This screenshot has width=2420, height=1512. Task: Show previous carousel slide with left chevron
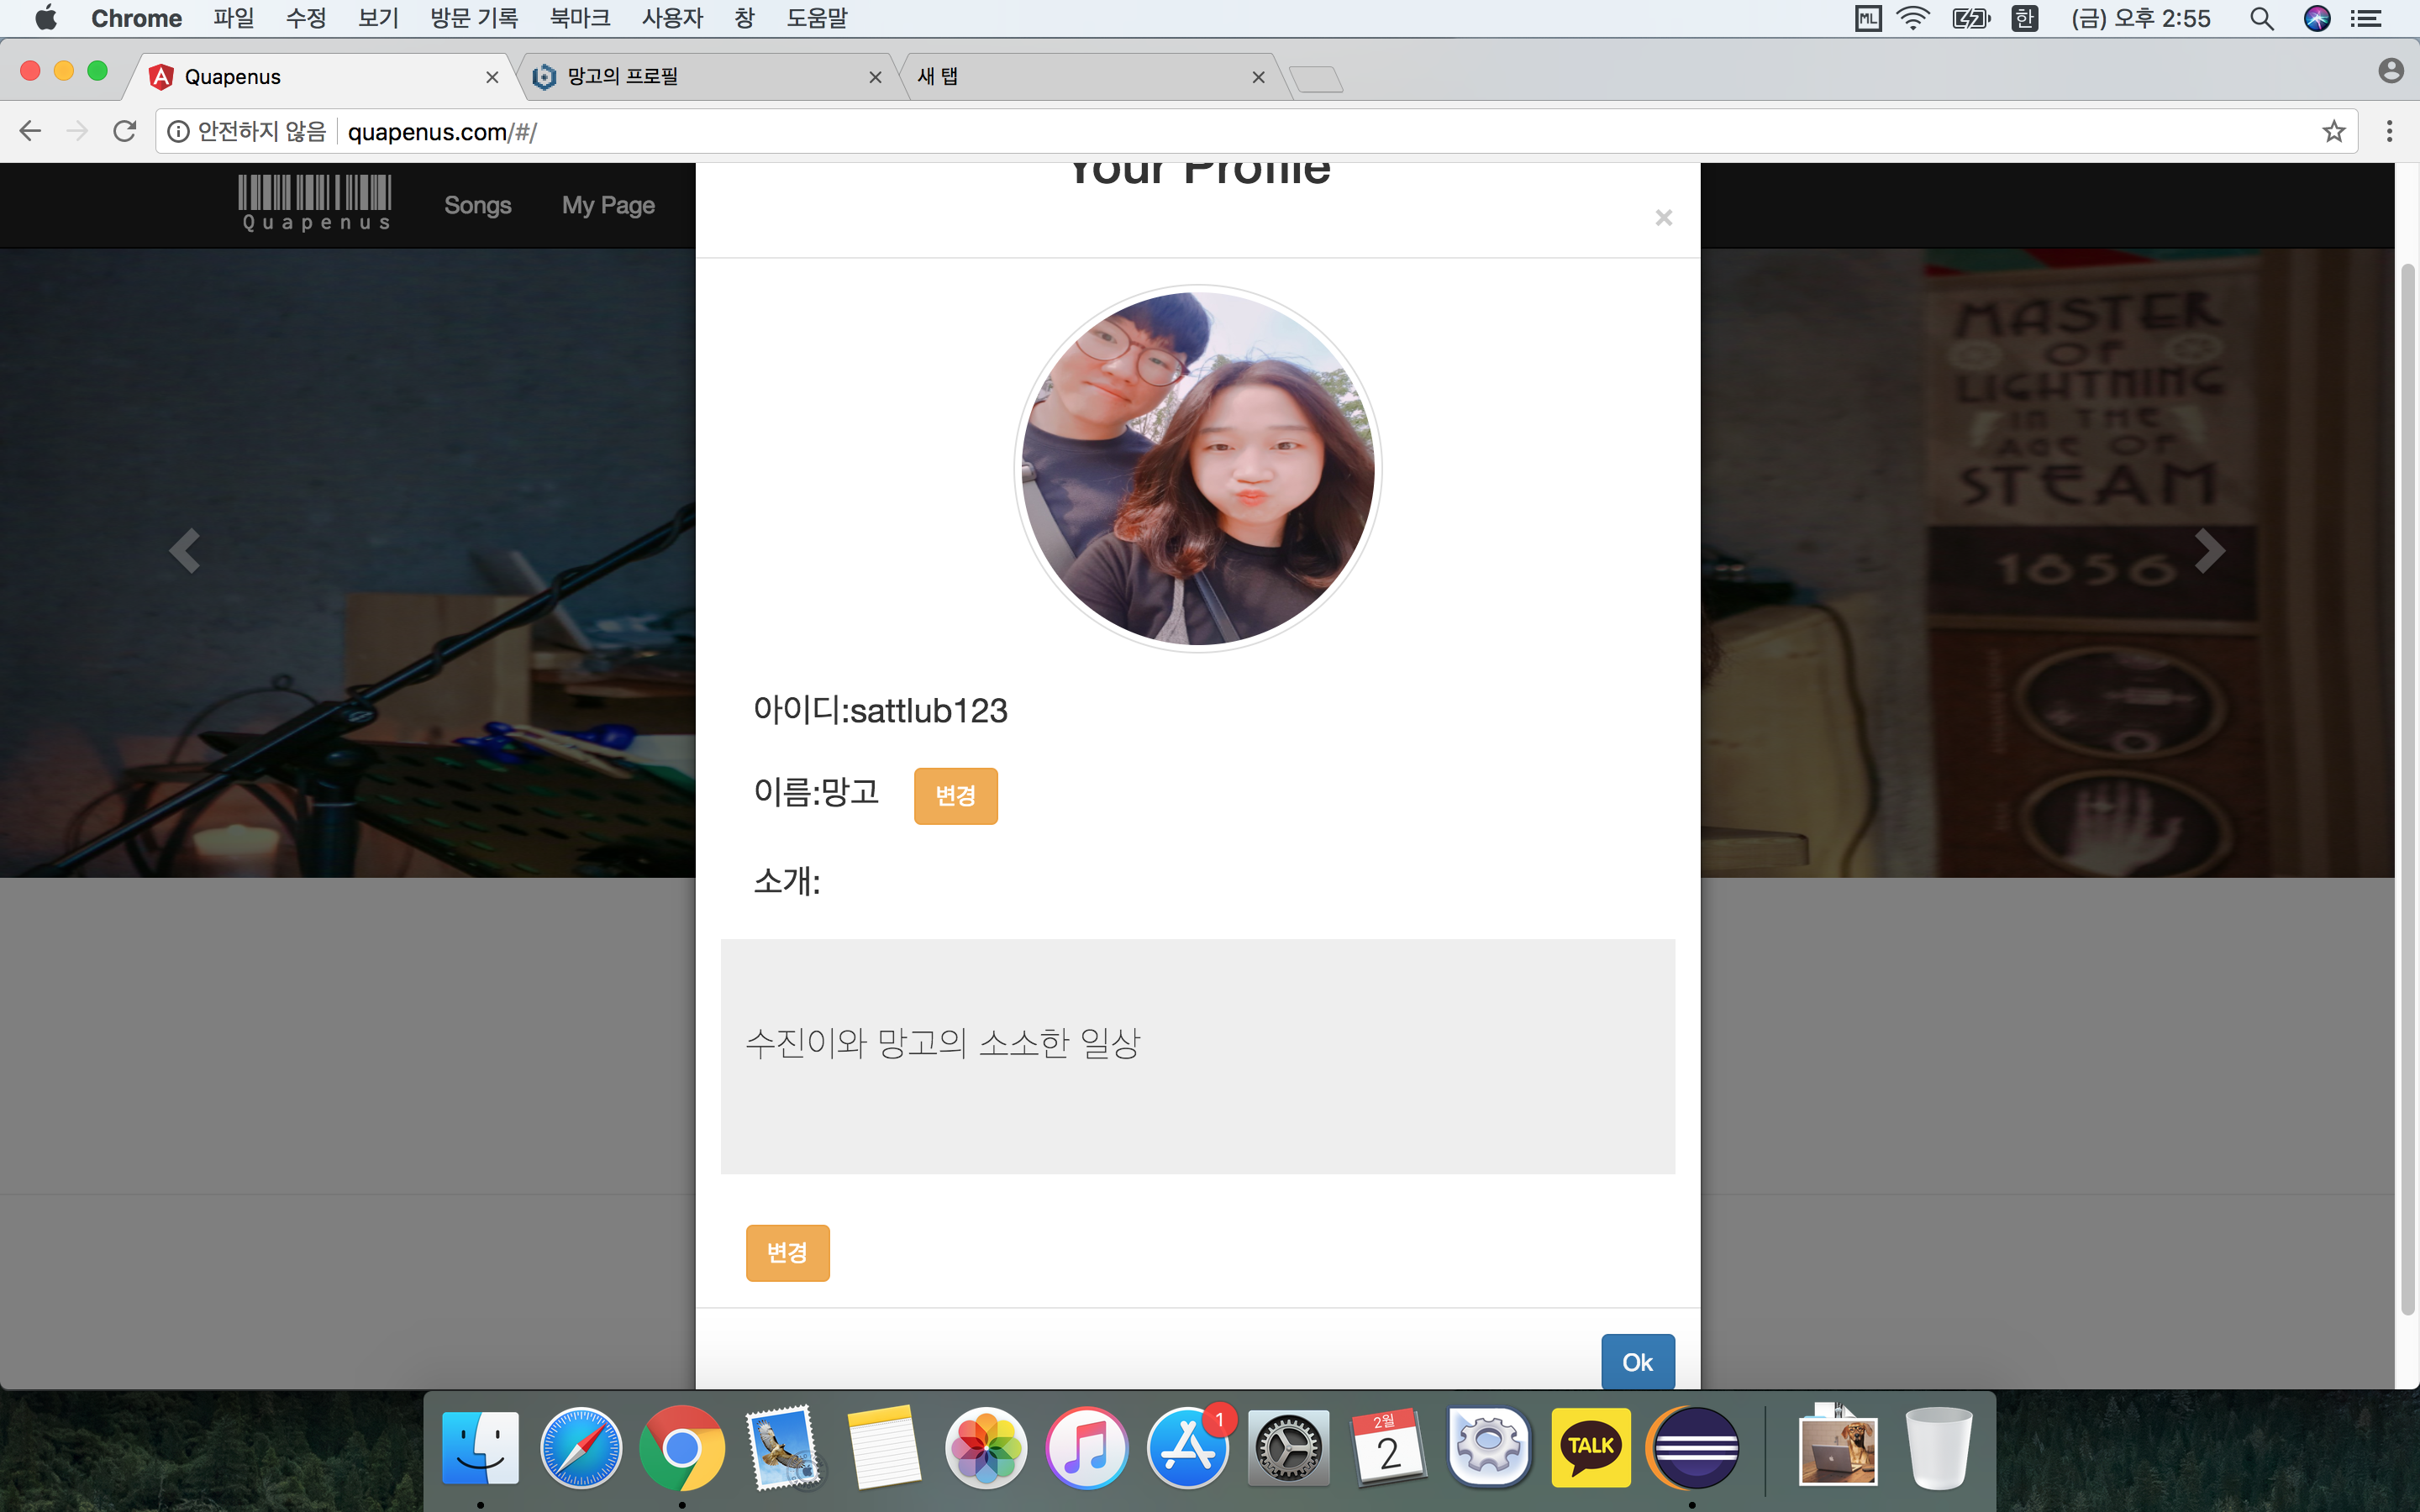click(185, 550)
